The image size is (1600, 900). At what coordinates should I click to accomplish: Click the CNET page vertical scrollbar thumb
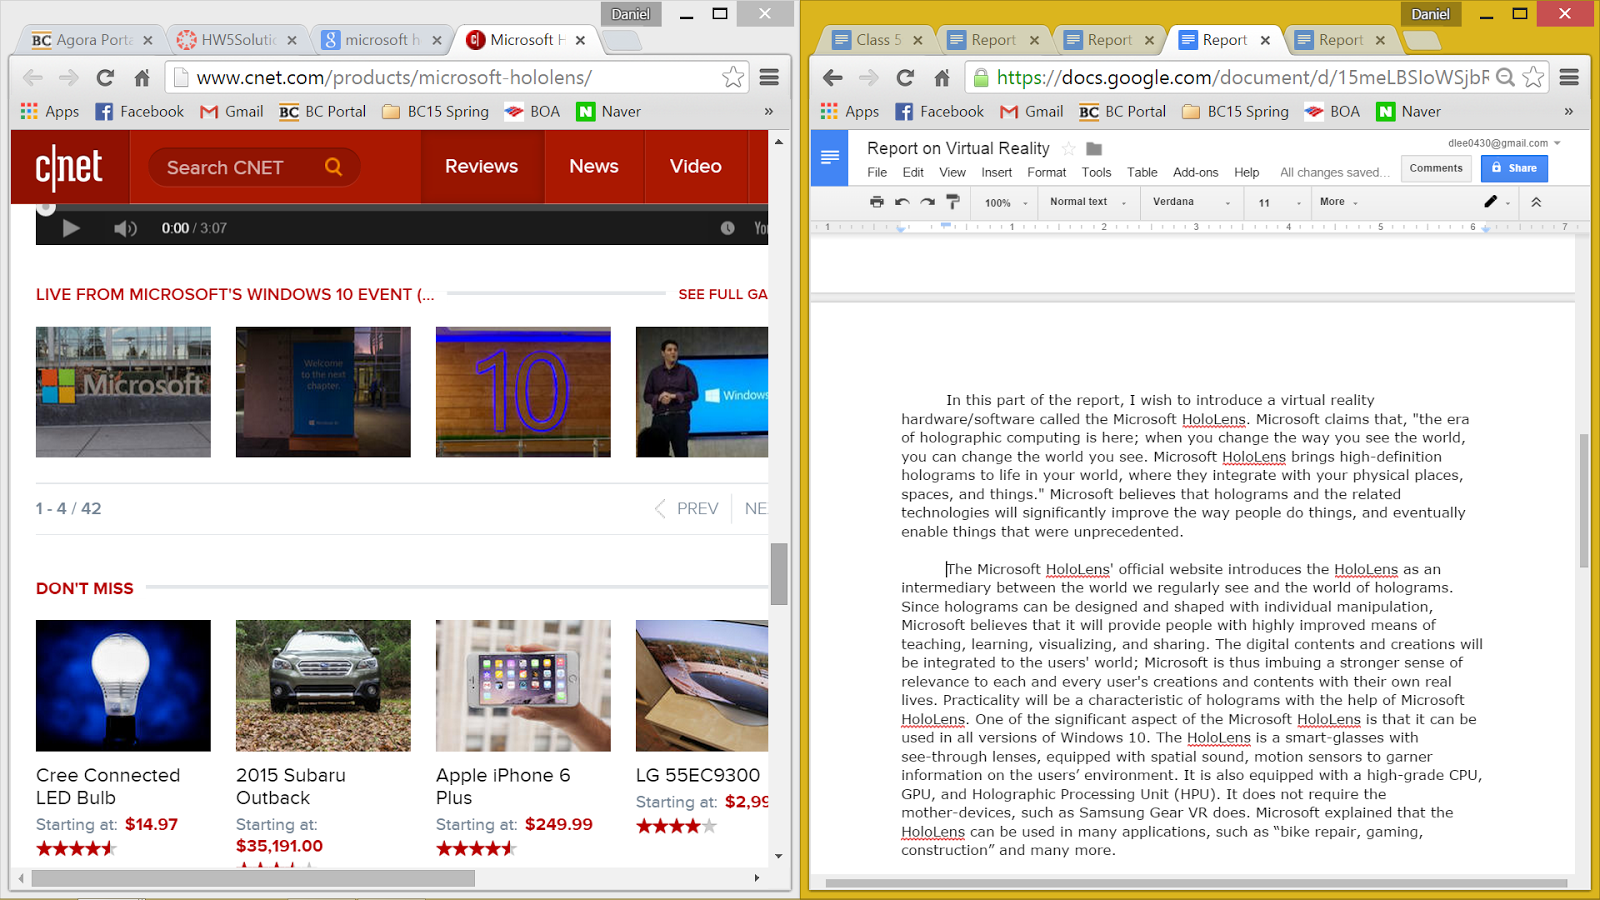779,573
